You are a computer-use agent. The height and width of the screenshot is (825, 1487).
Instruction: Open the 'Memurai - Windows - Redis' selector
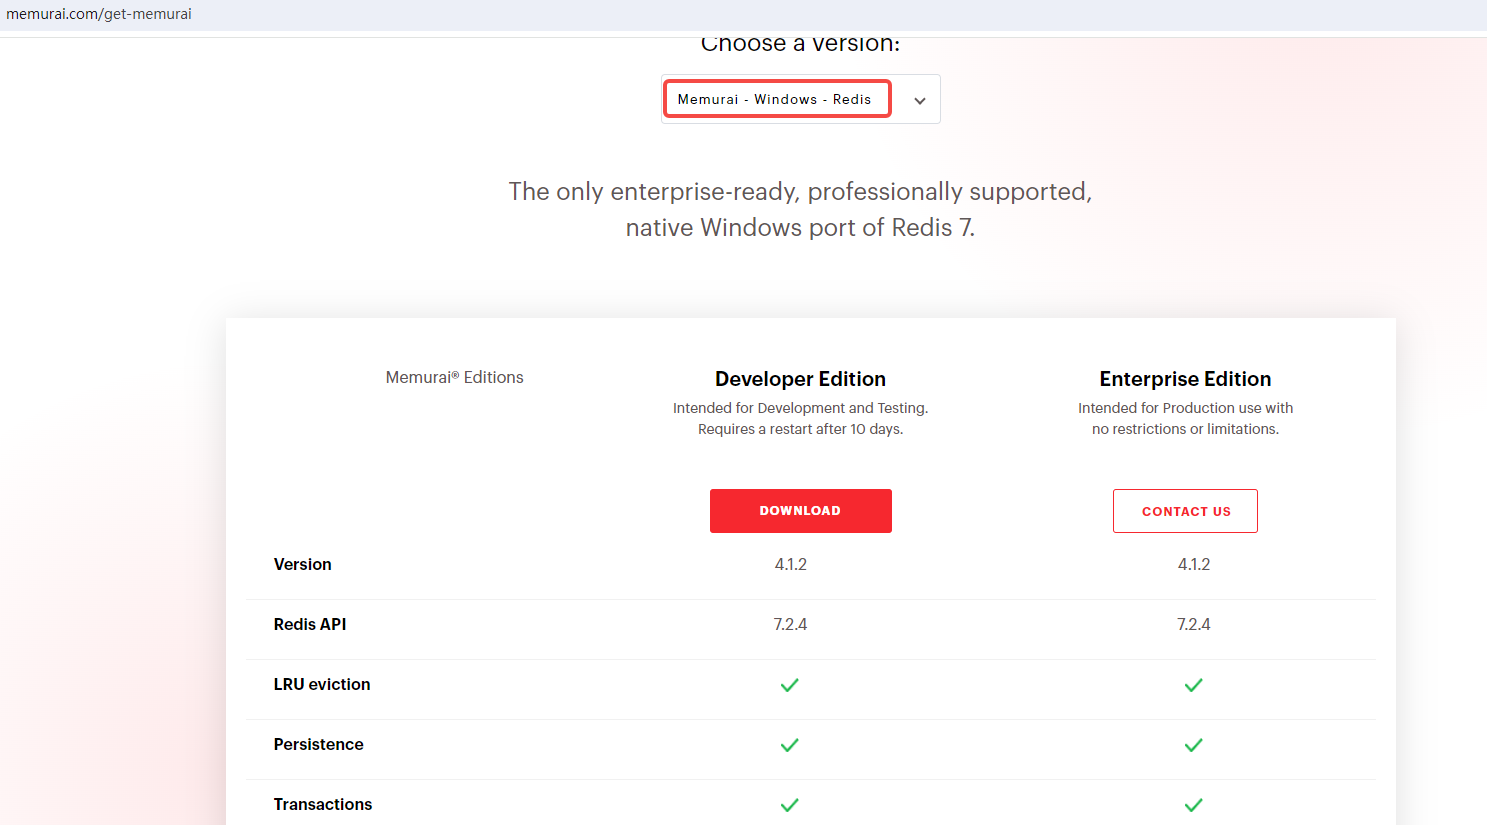(x=776, y=99)
